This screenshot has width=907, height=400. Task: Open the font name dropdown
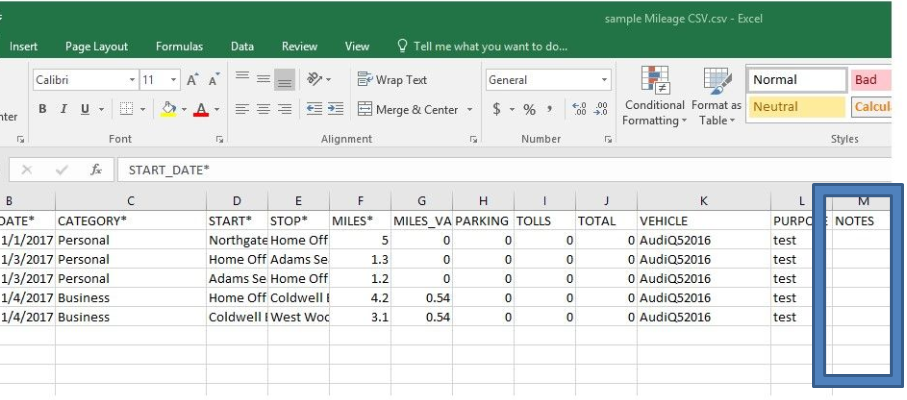pos(131,80)
